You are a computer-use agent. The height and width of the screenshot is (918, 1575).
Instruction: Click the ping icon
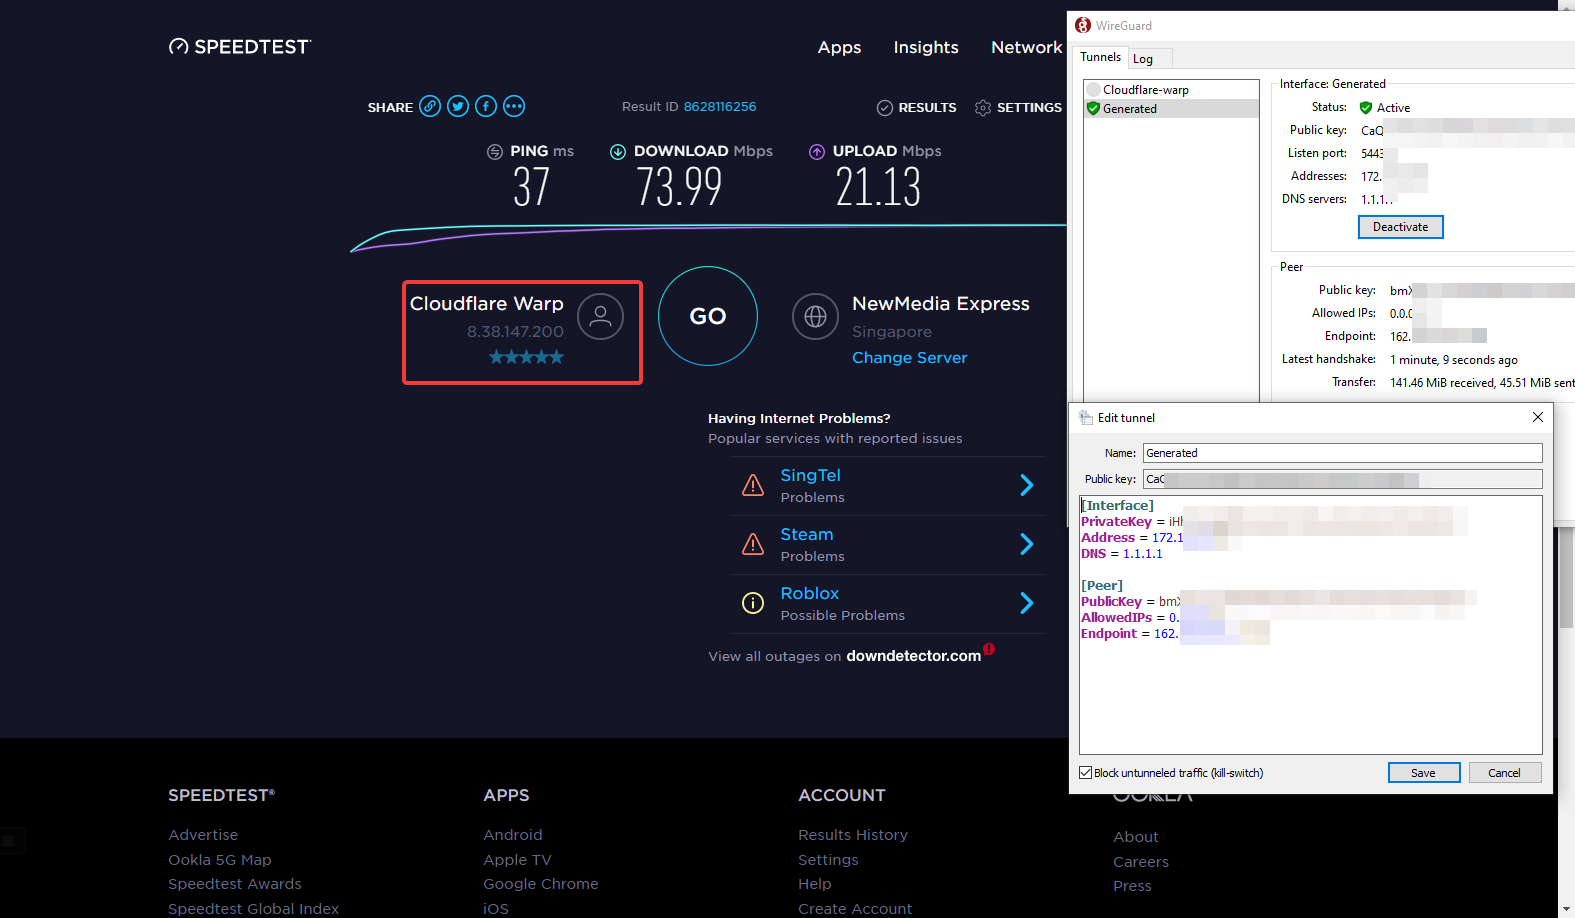495,152
